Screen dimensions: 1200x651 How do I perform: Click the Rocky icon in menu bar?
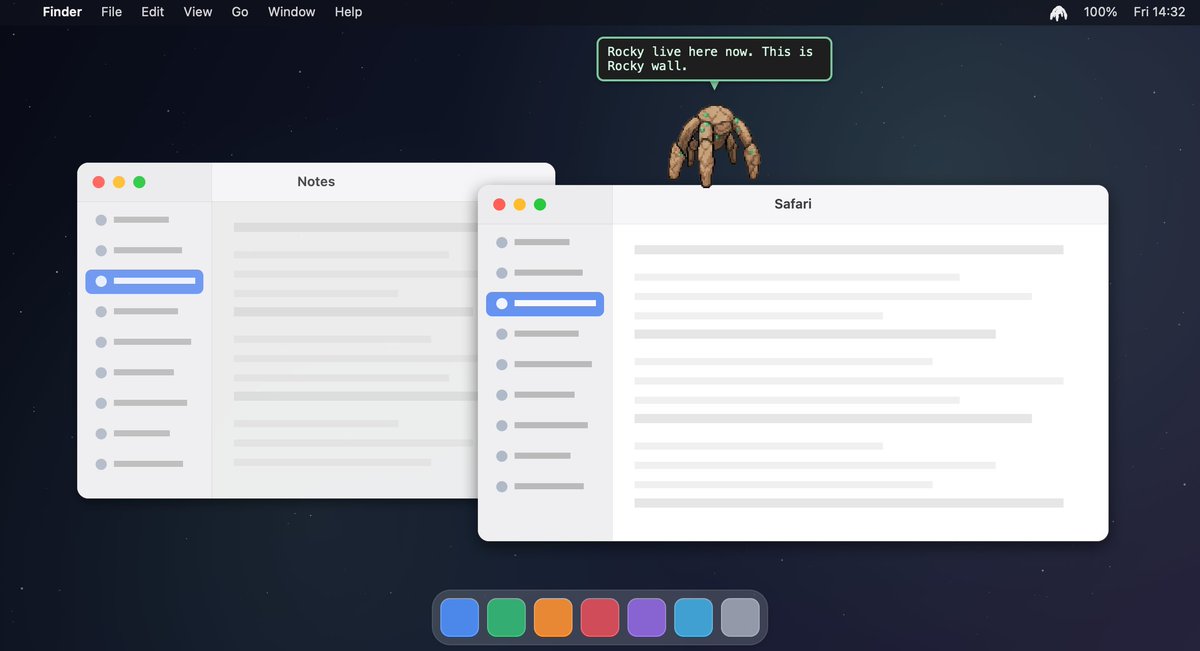tap(1058, 12)
